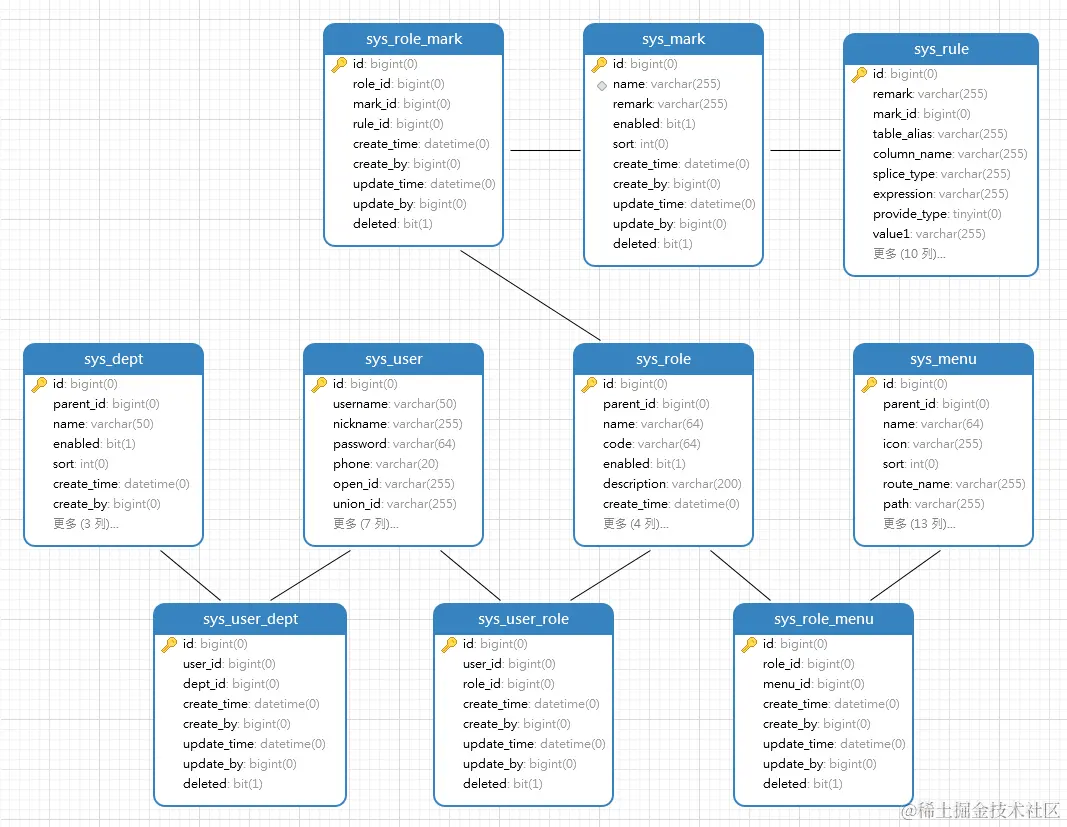
Task: Click the rule_id column in sys_role_mark
Action: point(398,124)
